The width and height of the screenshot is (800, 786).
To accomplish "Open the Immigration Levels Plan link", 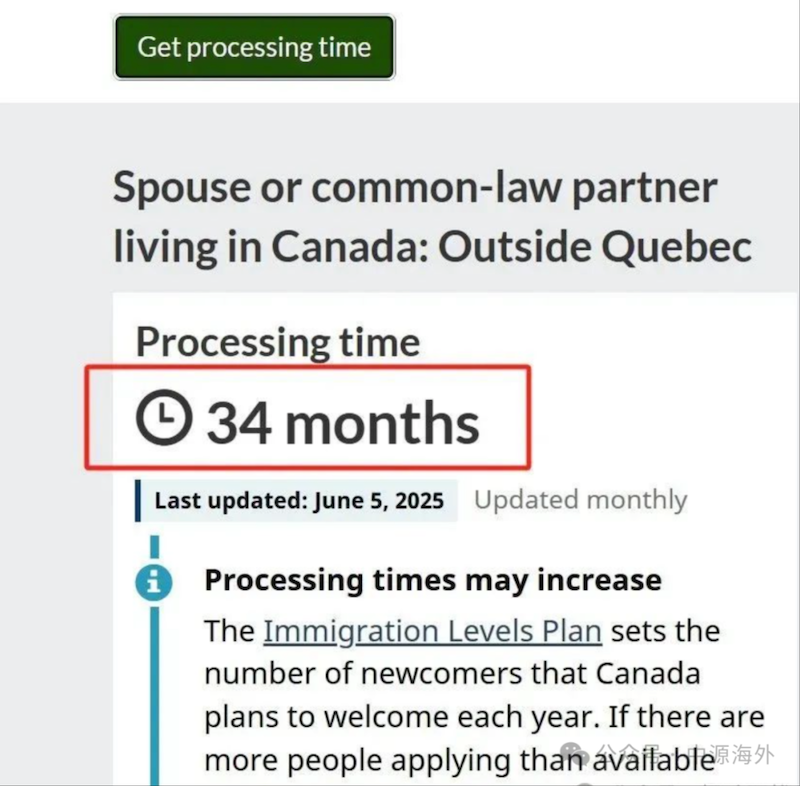I will pyautogui.click(x=432, y=632).
